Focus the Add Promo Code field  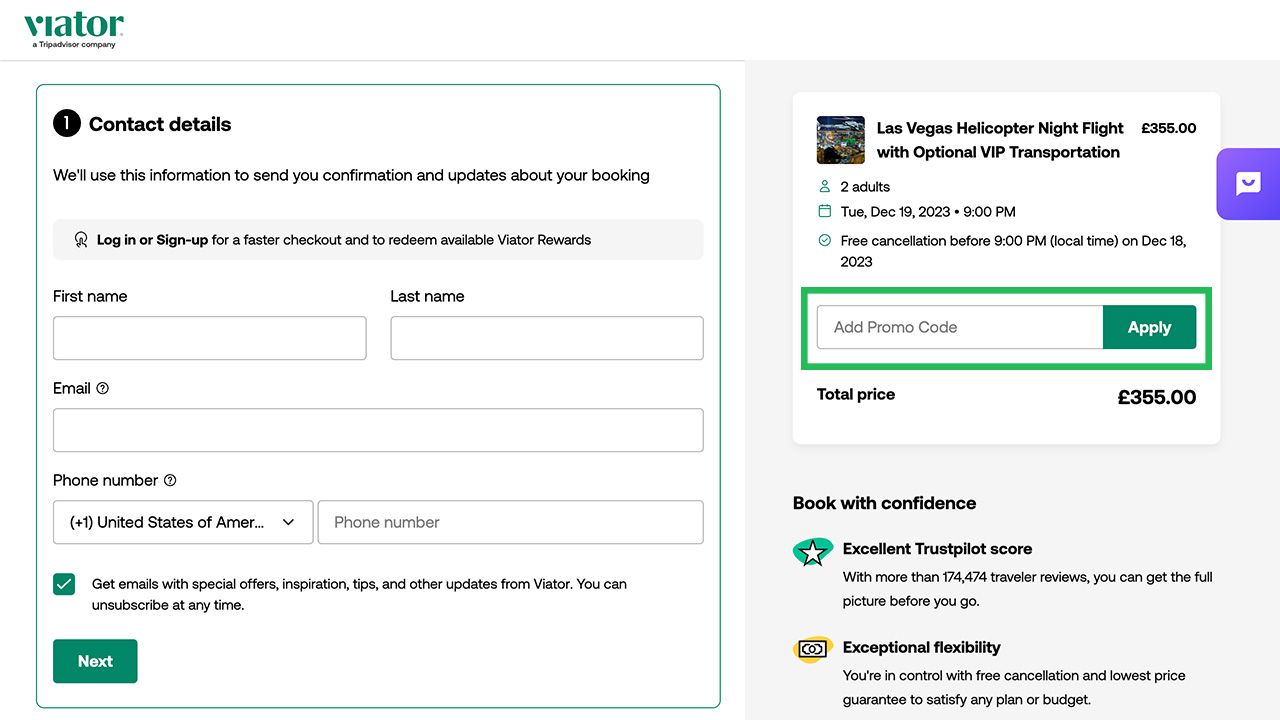(960, 327)
